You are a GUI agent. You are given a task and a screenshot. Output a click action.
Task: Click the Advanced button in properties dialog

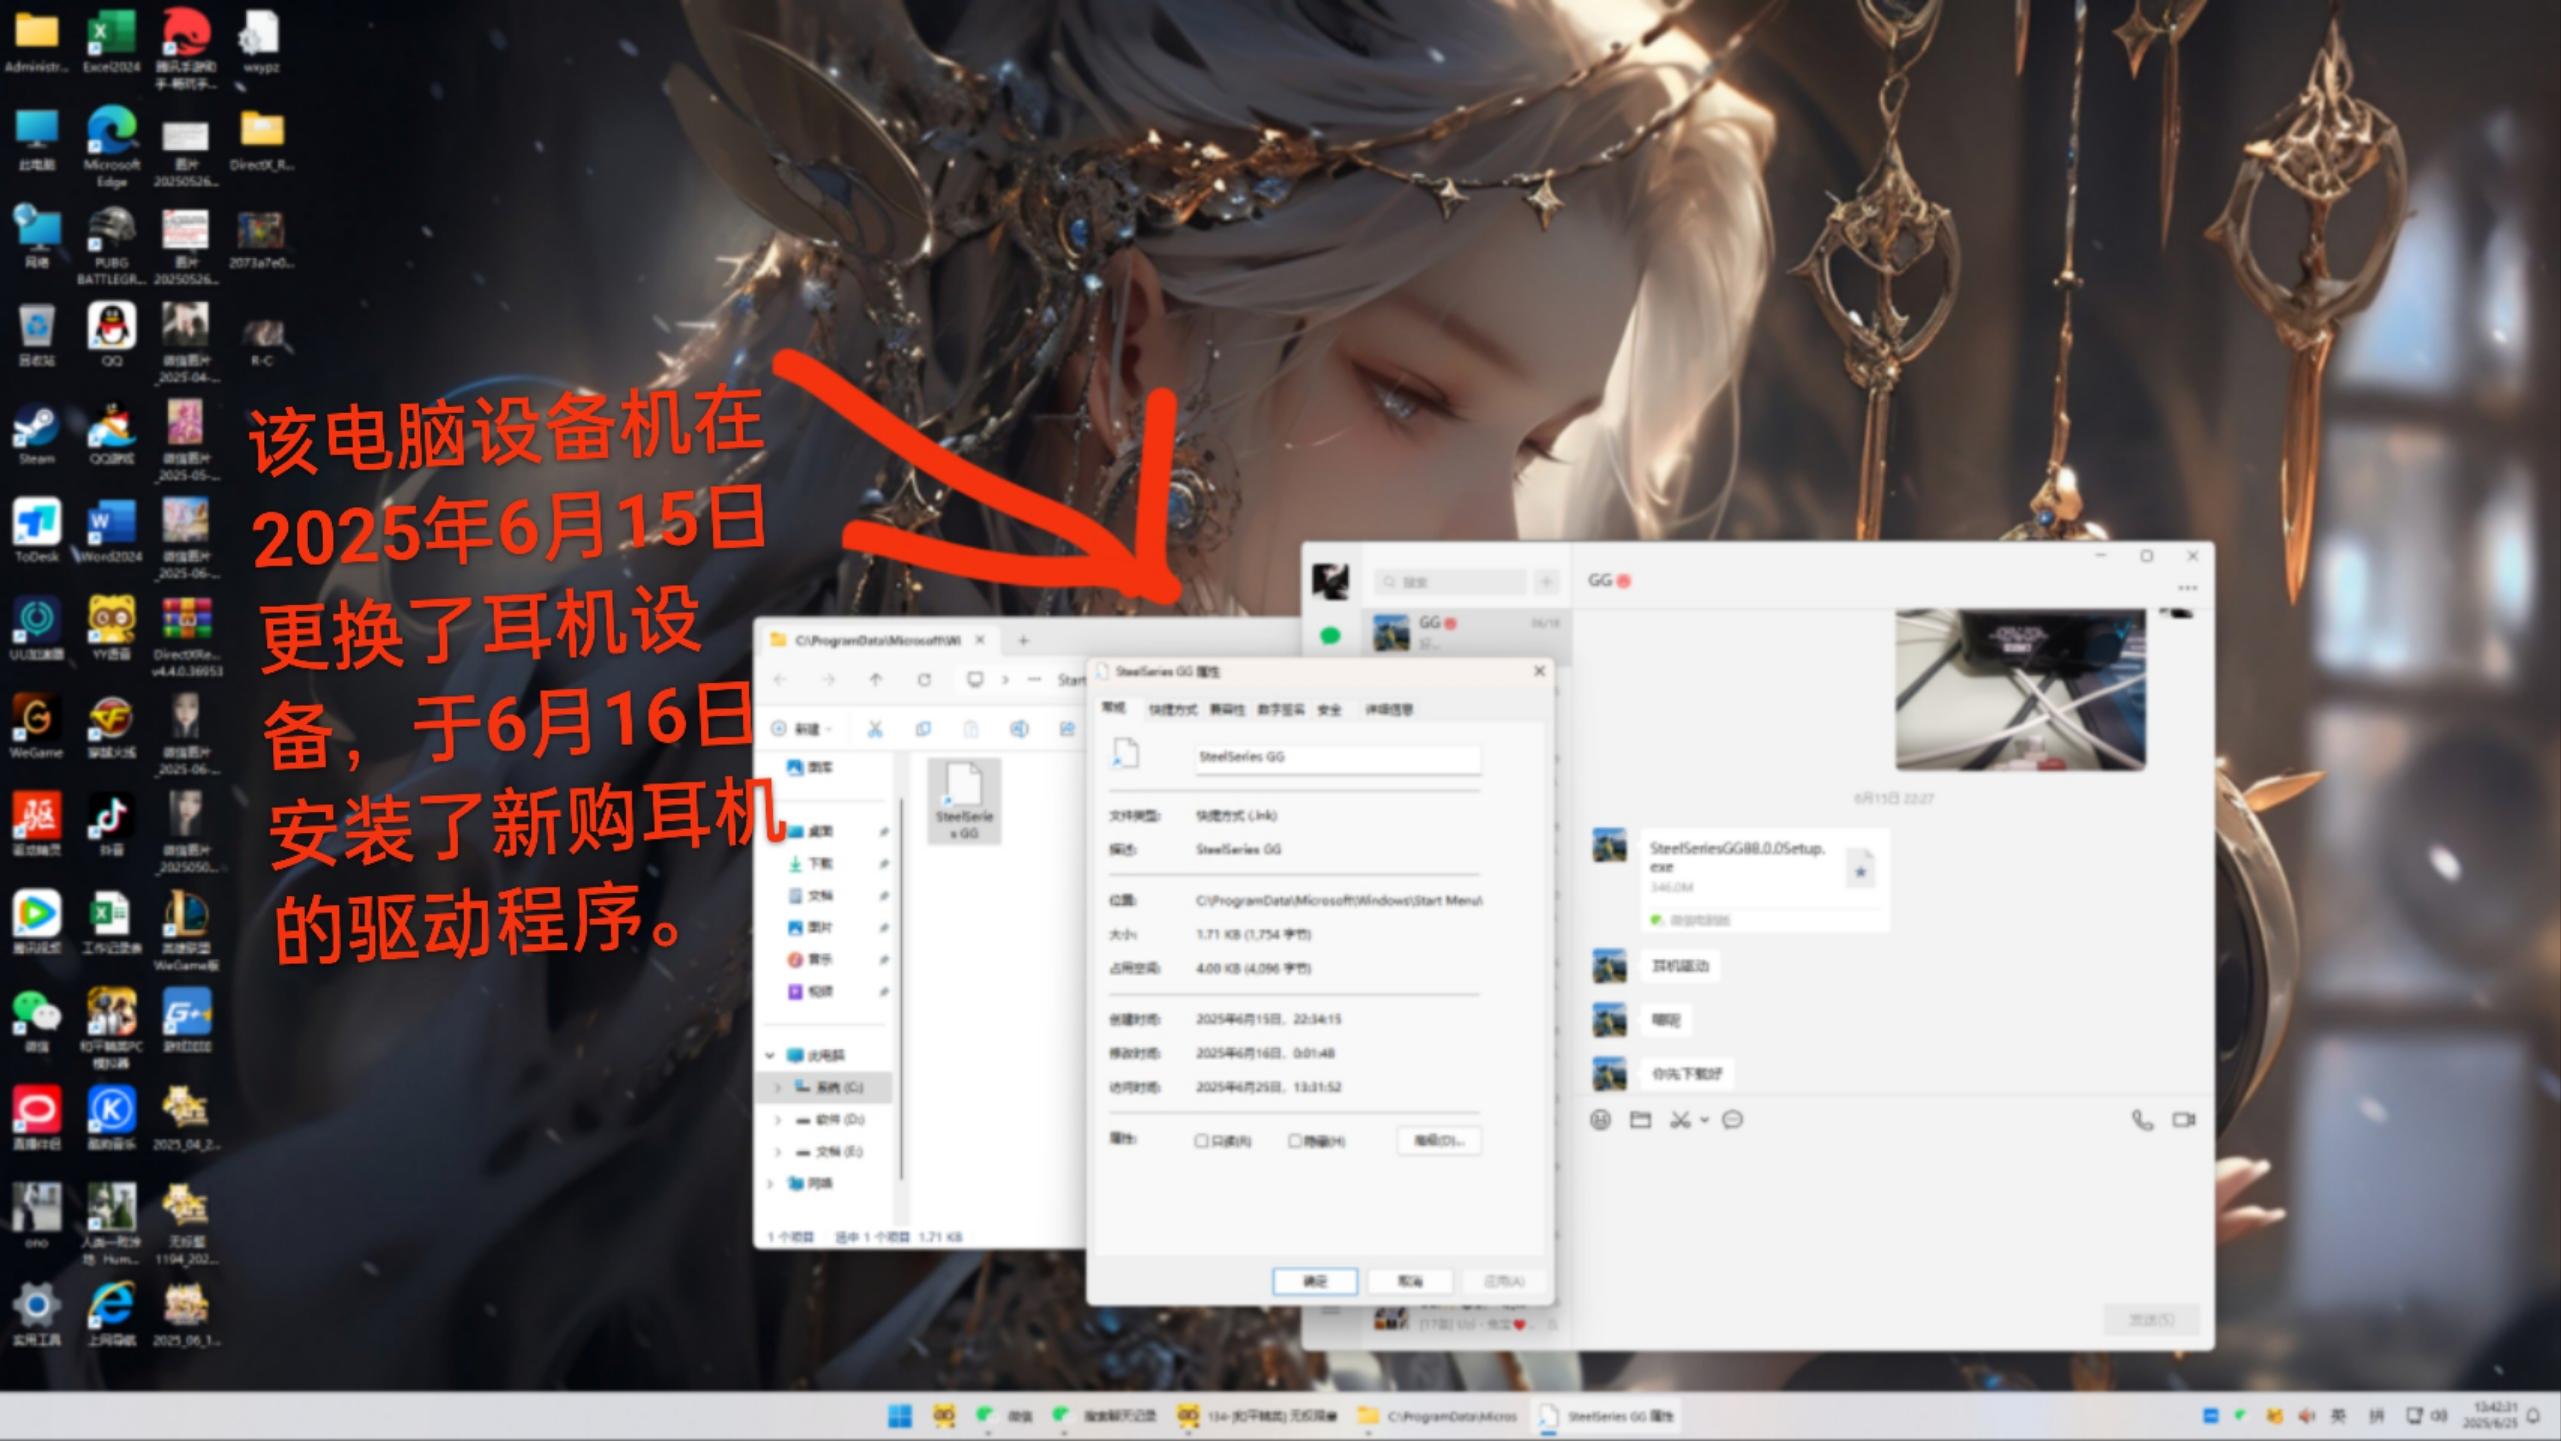pyautogui.click(x=1439, y=1141)
